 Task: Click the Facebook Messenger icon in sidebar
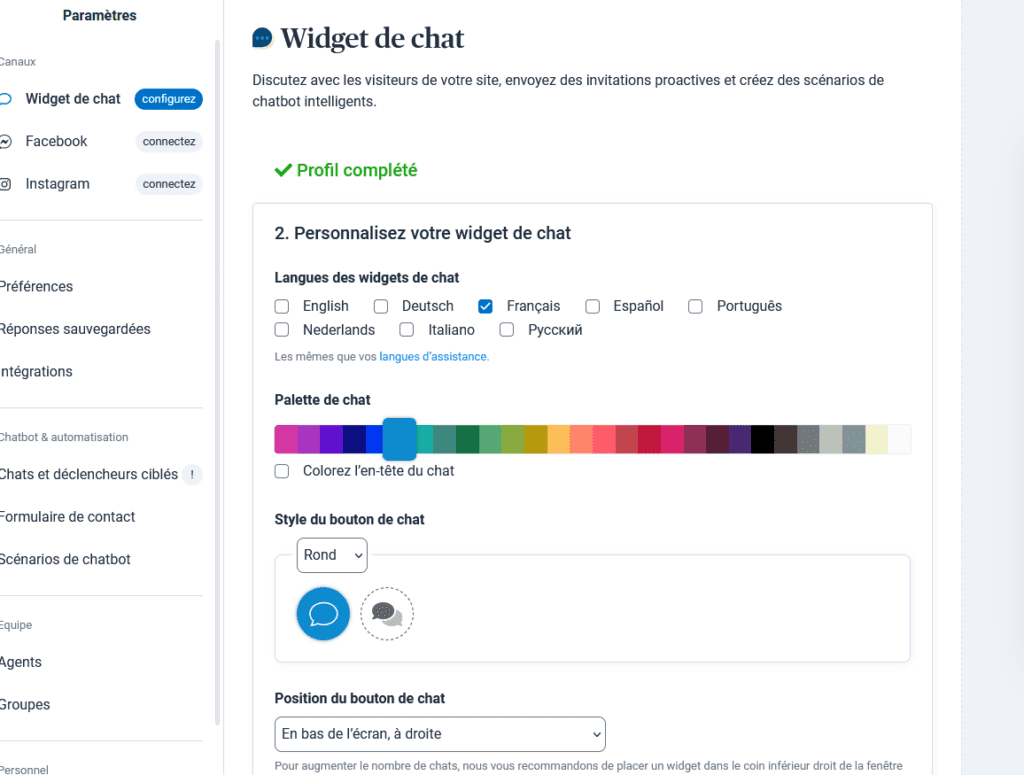(x=5, y=142)
